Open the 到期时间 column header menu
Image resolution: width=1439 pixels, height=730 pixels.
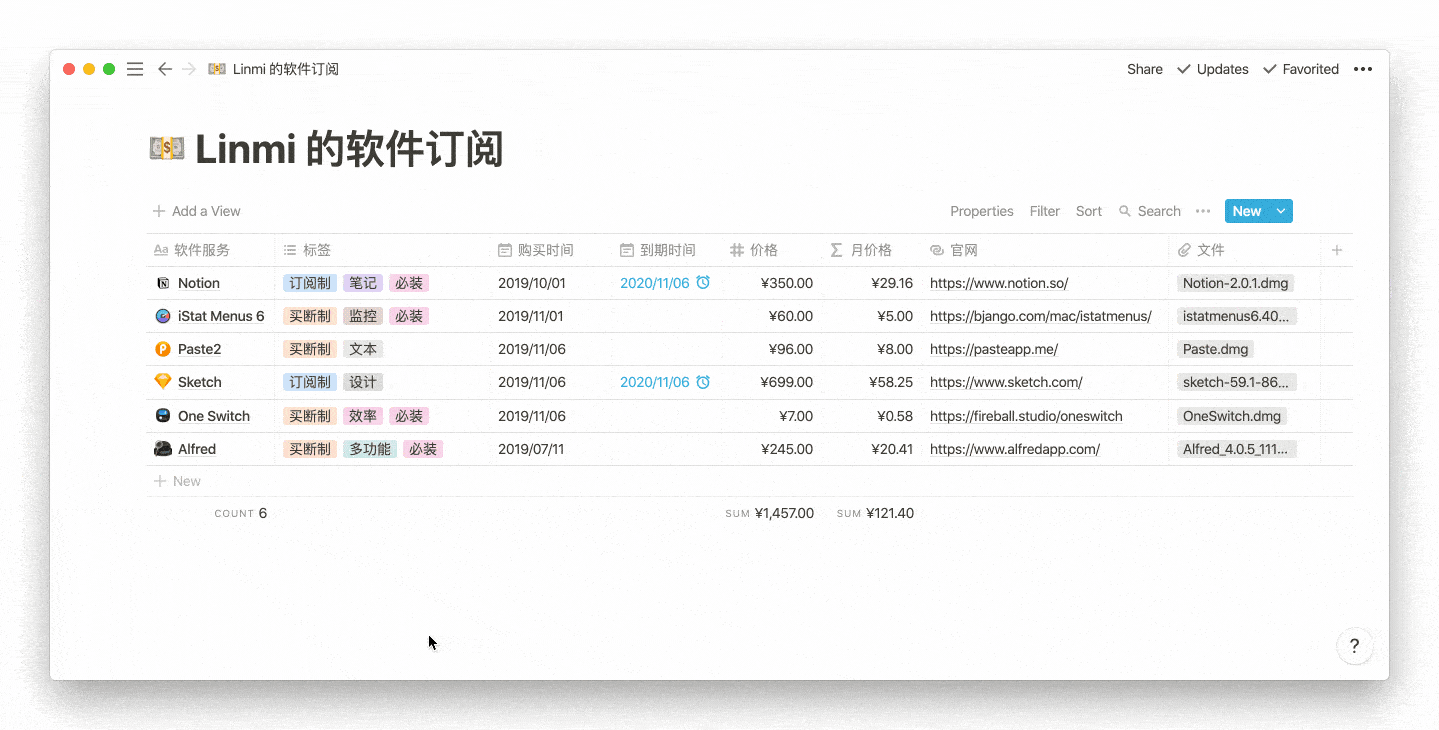coord(667,250)
